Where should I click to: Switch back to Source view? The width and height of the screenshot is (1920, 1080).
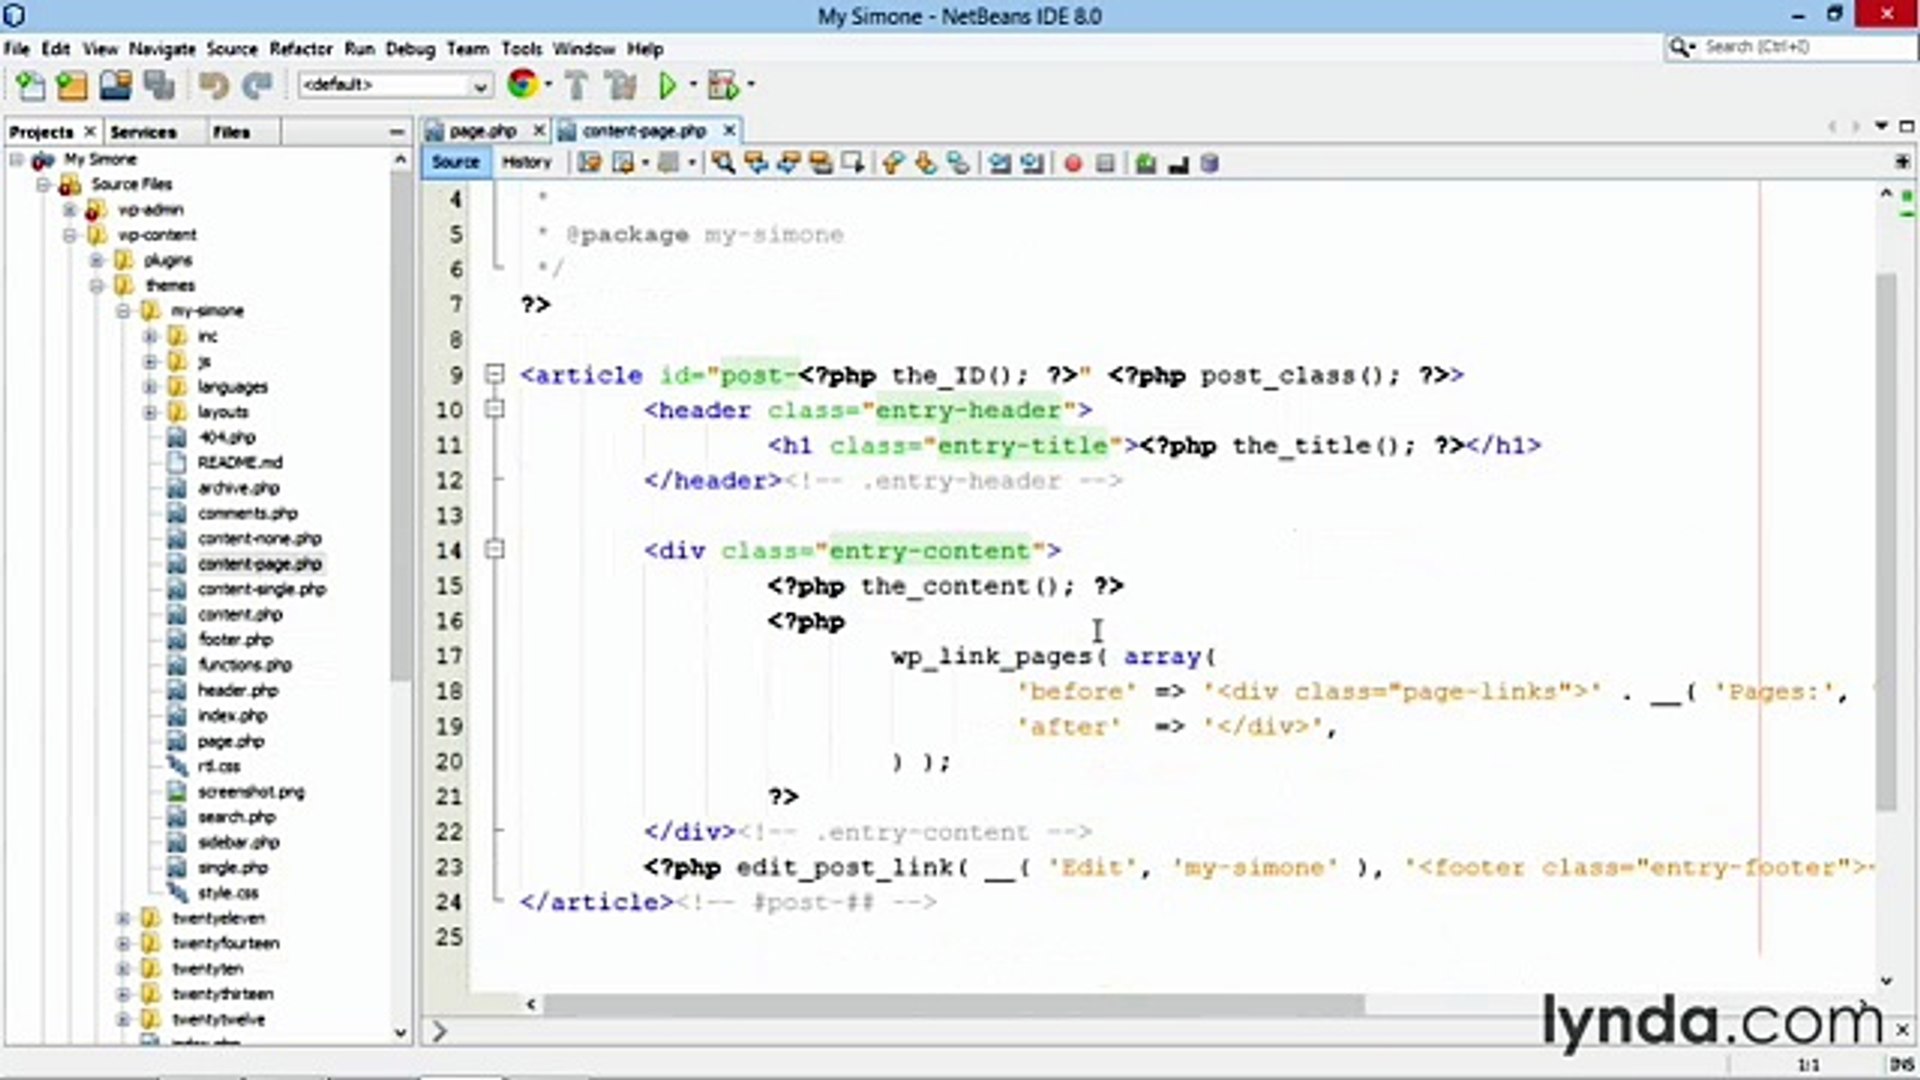click(x=455, y=162)
